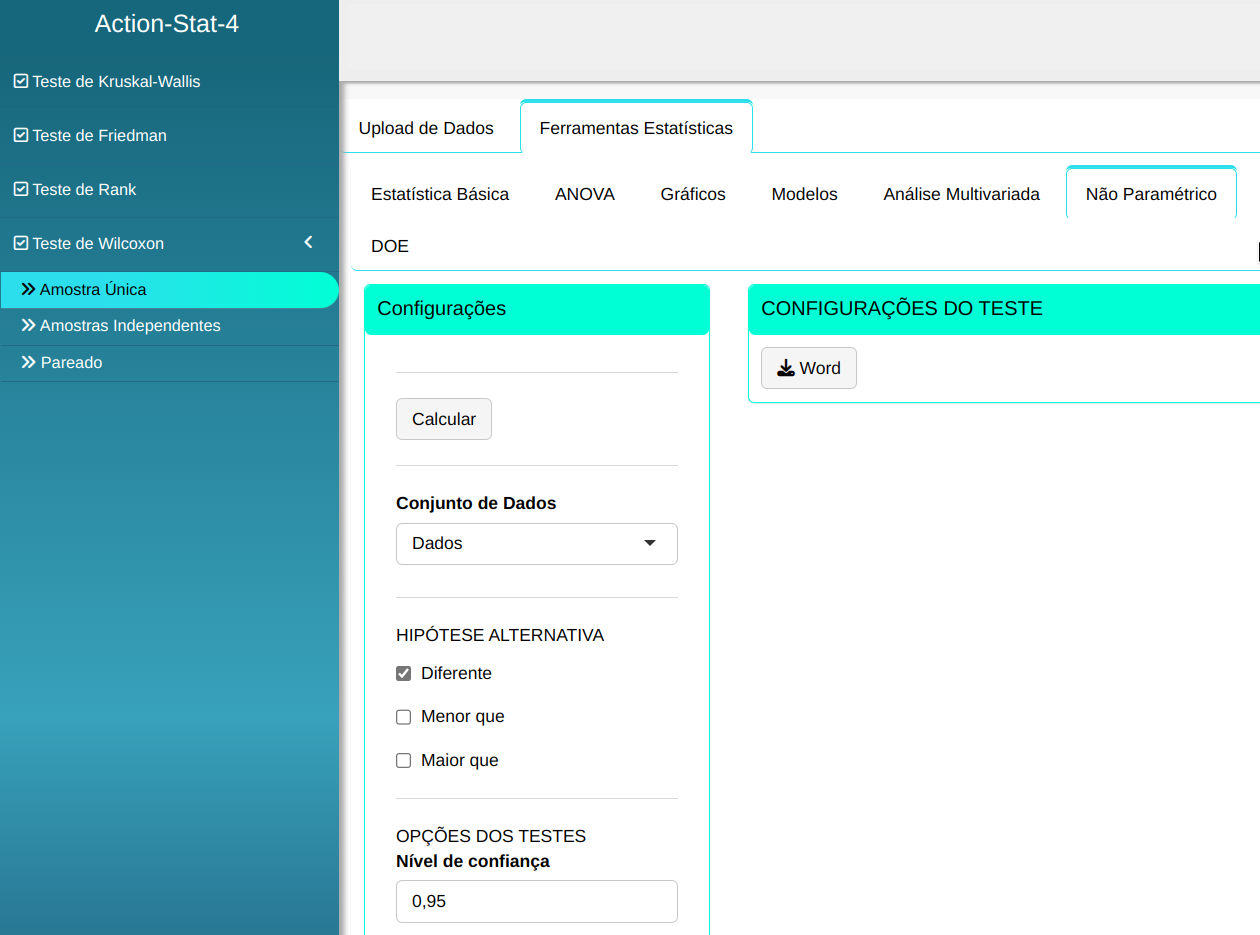The width and height of the screenshot is (1260, 935).
Task: Open the ANOVA tab
Action: 585,195
